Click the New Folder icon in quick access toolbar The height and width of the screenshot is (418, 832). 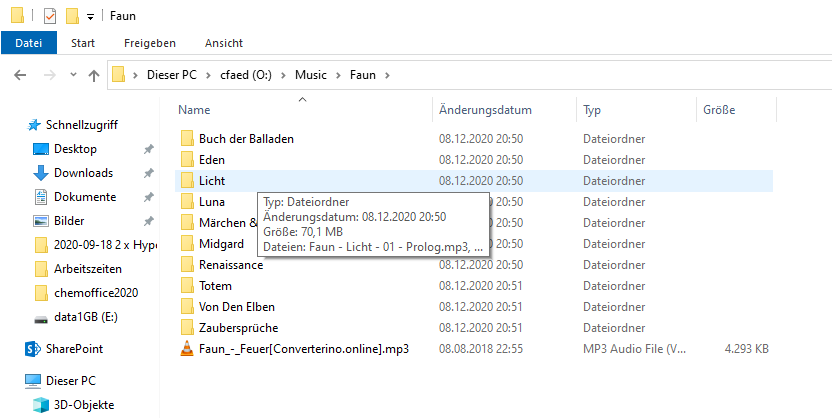click(x=72, y=16)
